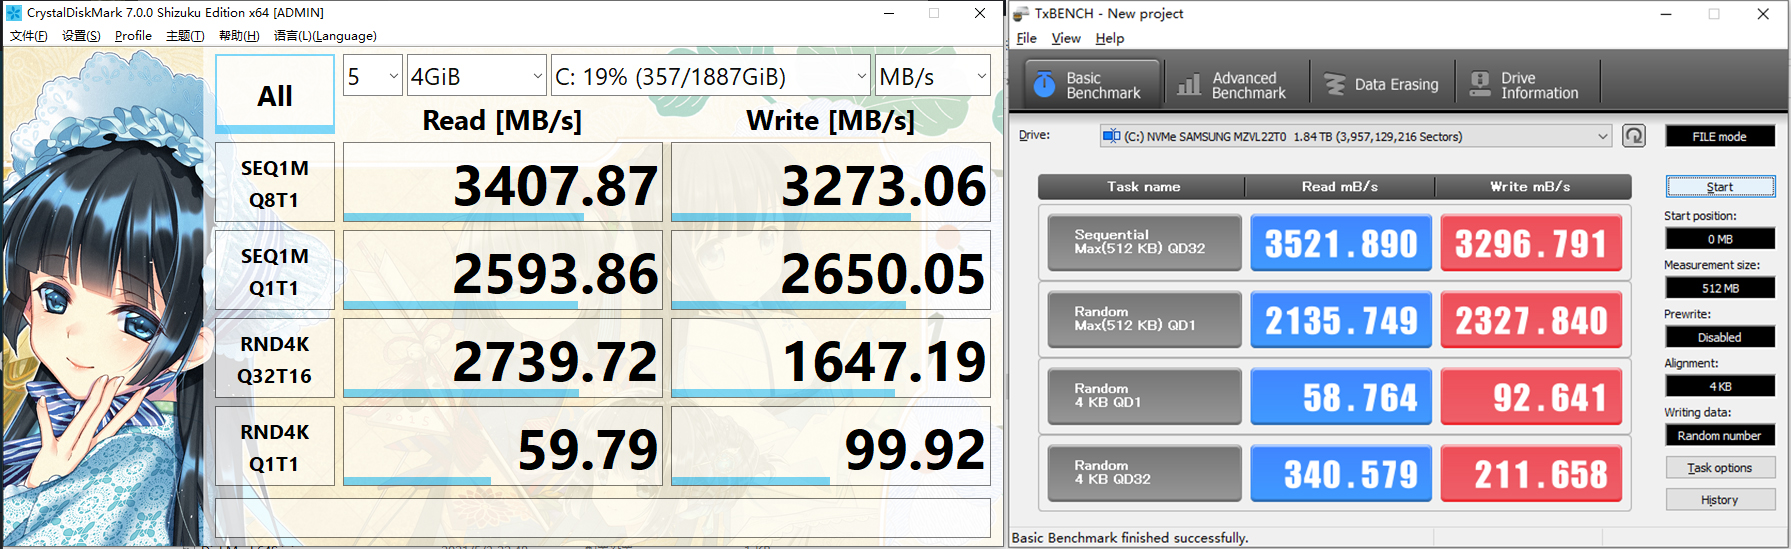Click the Basic Benchmark stopwatch icon
The image size is (1791, 549).
[1044, 85]
